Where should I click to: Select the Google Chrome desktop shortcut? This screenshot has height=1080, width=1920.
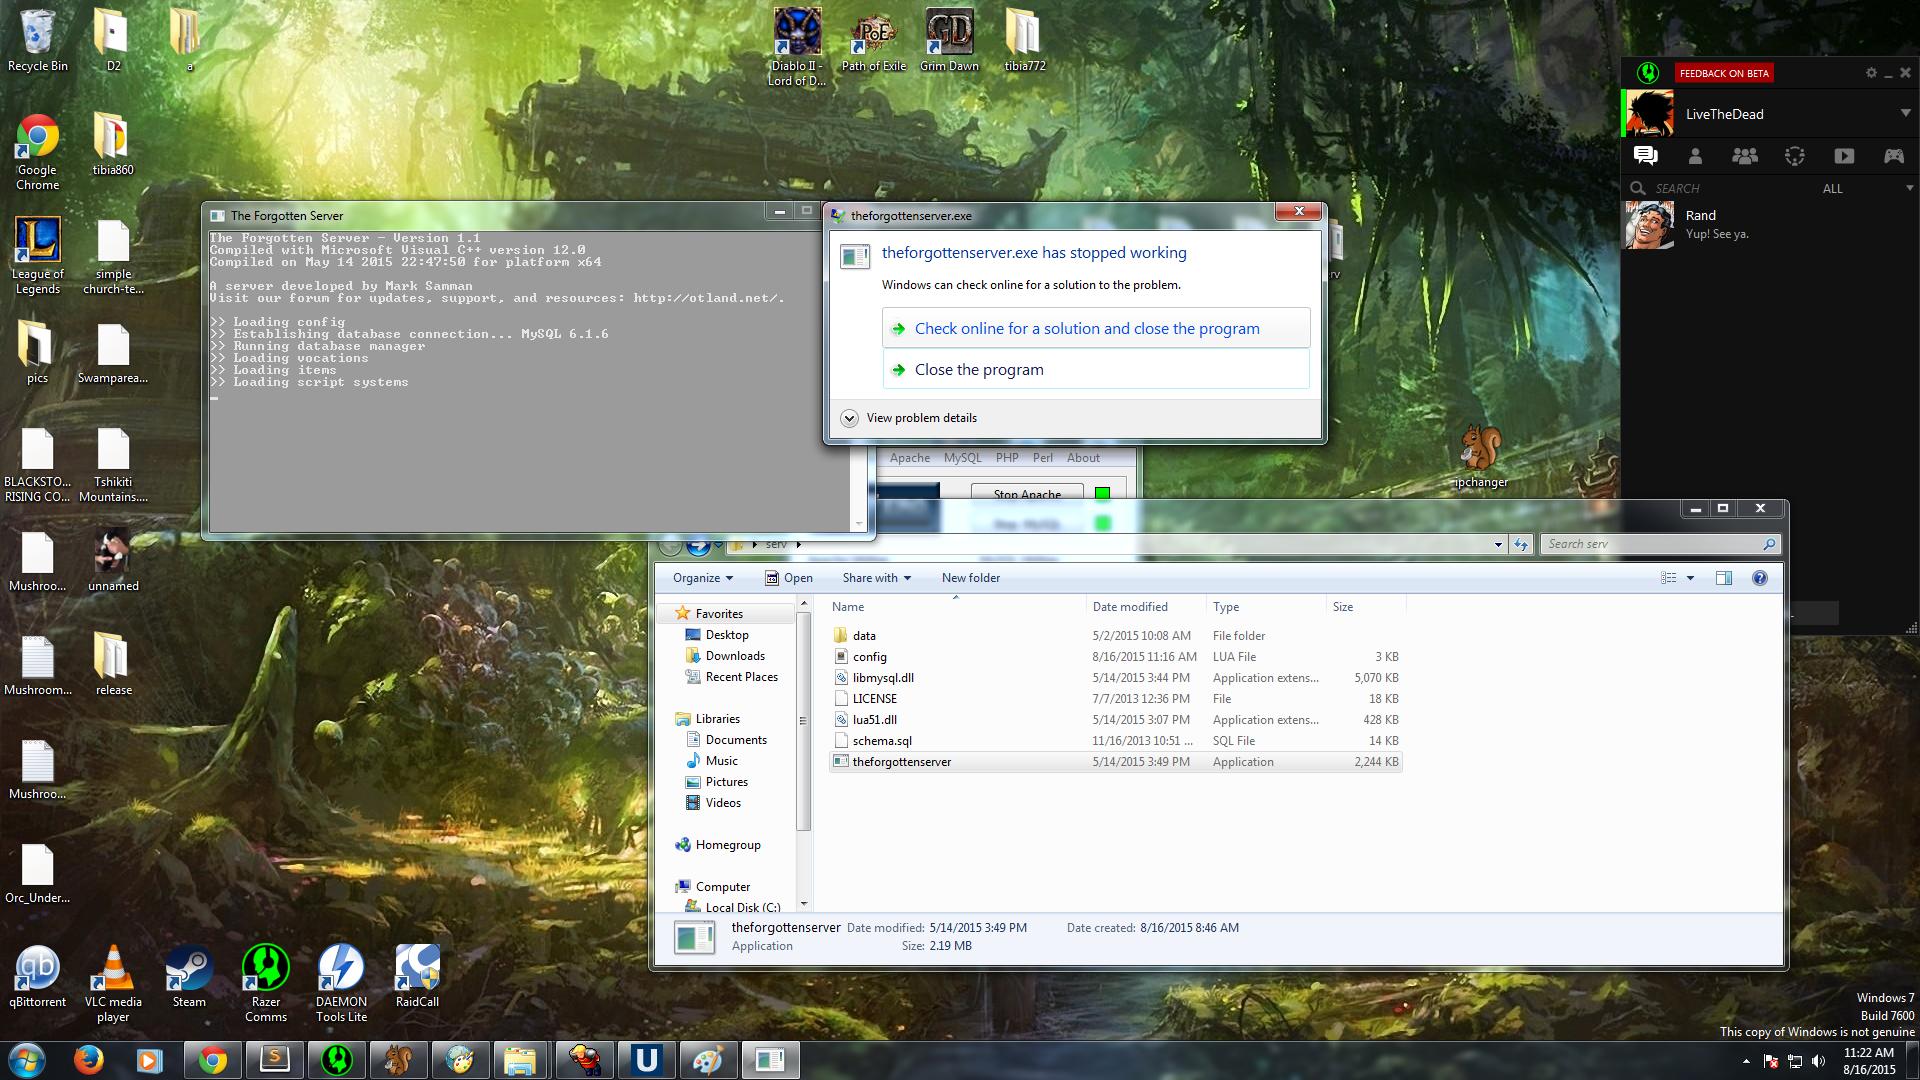(x=38, y=152)
